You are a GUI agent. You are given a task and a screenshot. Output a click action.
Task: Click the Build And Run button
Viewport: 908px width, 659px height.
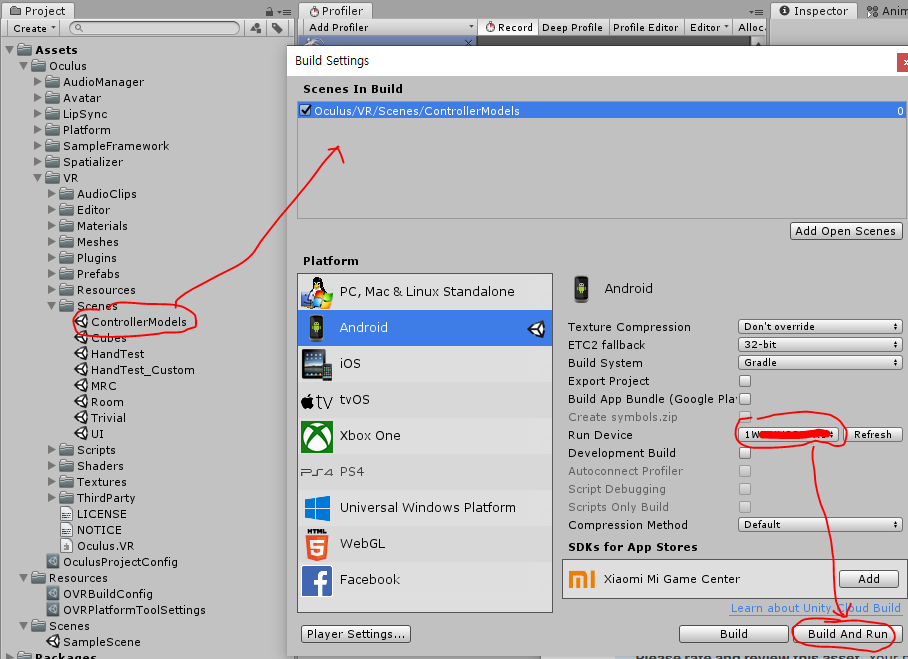(x=847, y=634)
